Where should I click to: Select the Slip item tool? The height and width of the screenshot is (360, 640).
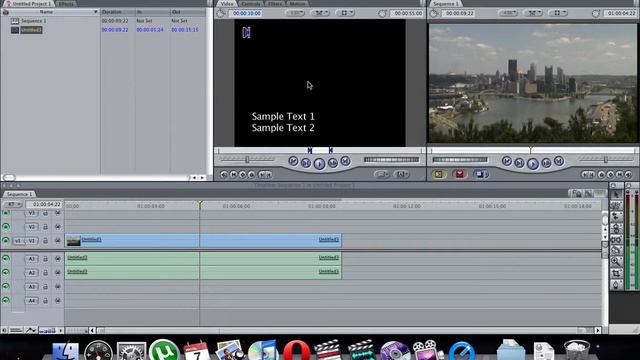(616, 239)
